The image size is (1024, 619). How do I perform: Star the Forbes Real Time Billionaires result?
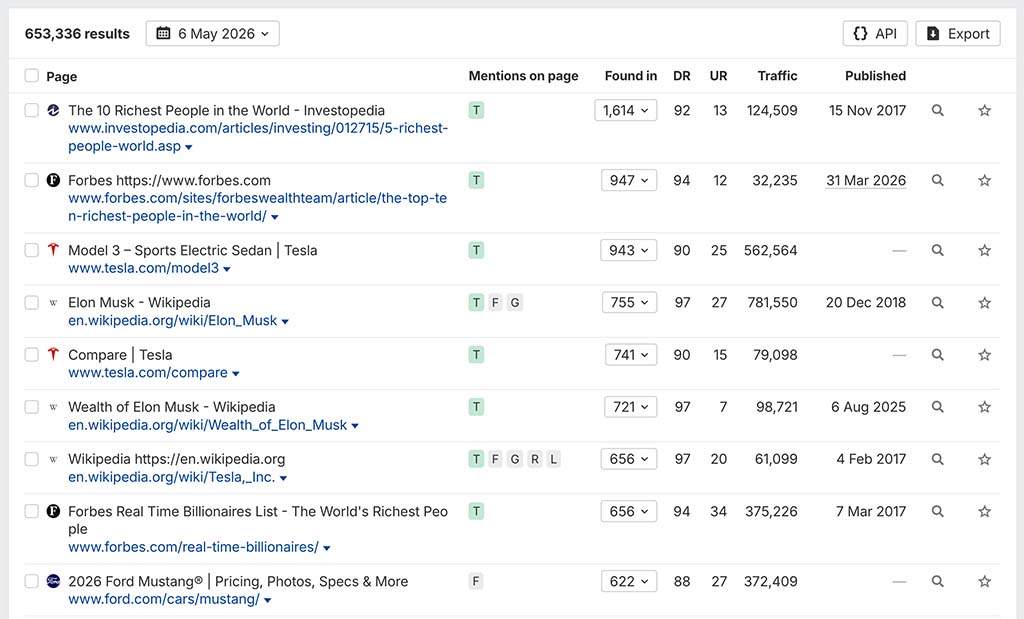984,511
